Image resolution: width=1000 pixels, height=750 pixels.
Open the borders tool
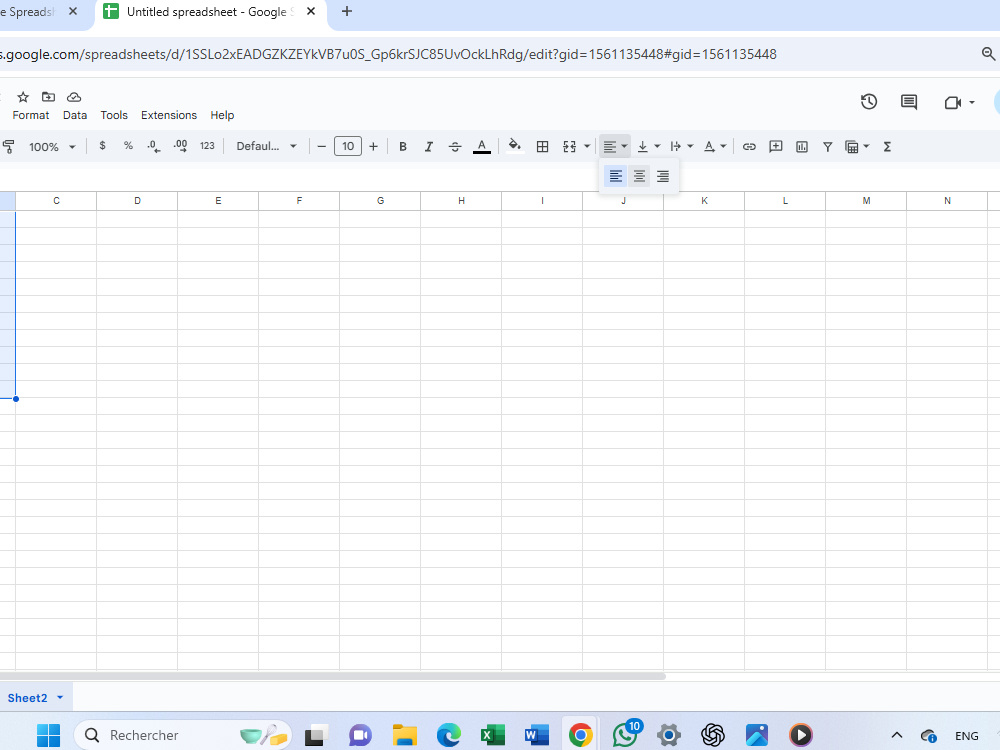click(542, 147)
